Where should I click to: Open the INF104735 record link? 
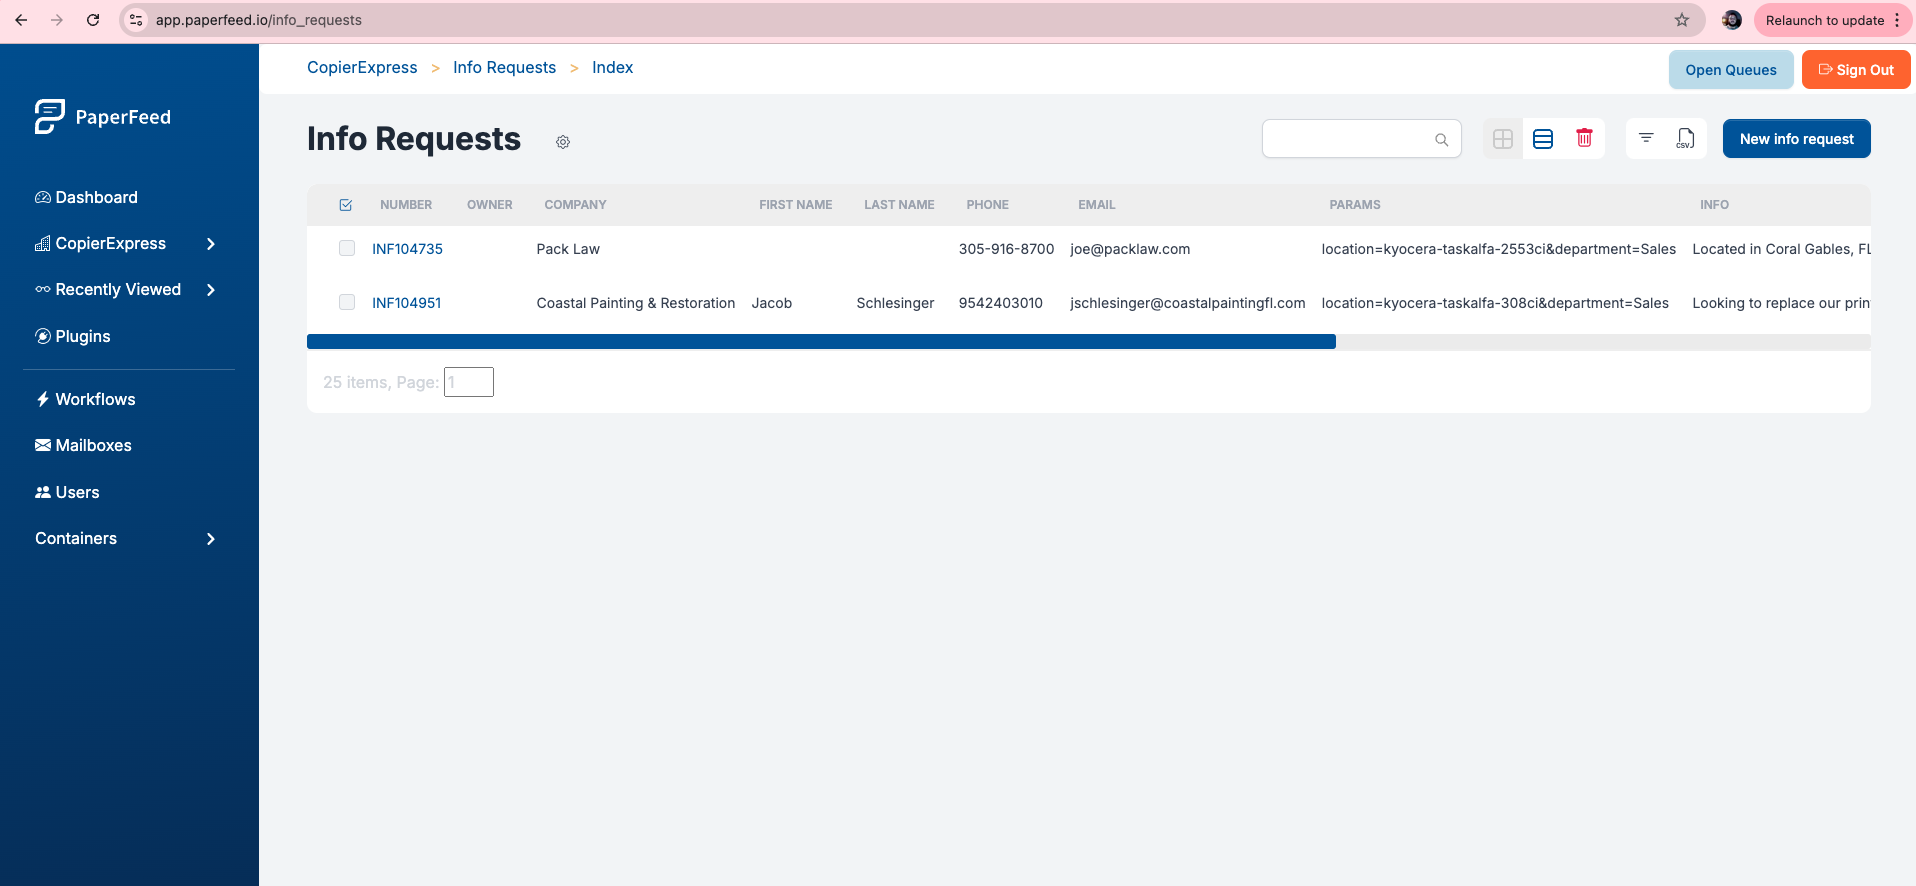407,249
